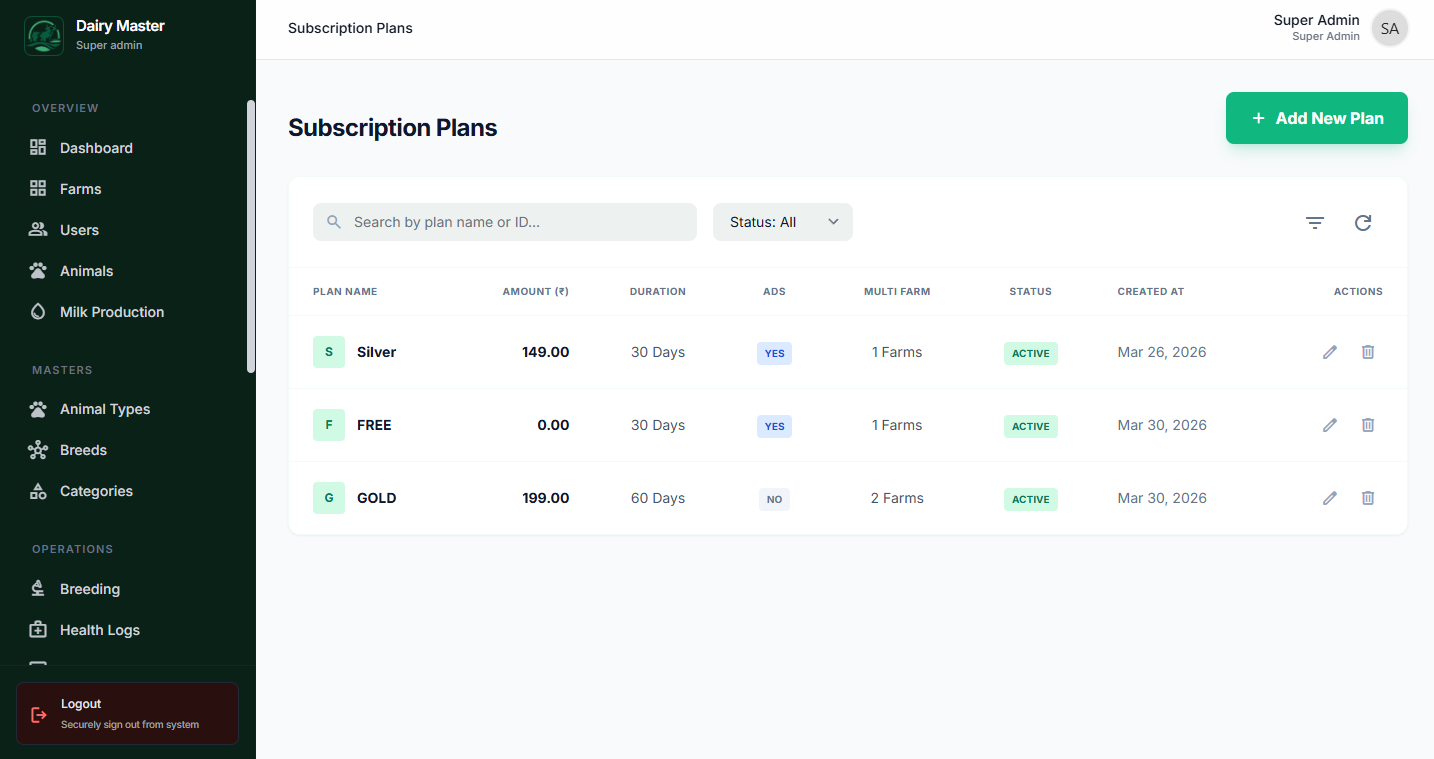1434x759 pixels.
Task: Click the ACTIVE status badge on GOLD plan
Action: (1030, 498)
